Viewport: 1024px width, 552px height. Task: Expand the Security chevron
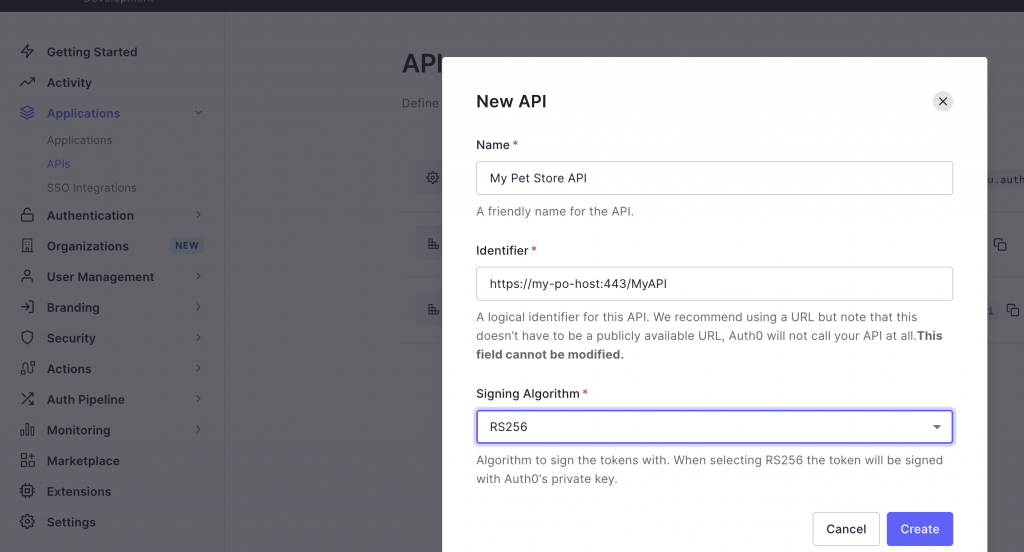[198, 337]
